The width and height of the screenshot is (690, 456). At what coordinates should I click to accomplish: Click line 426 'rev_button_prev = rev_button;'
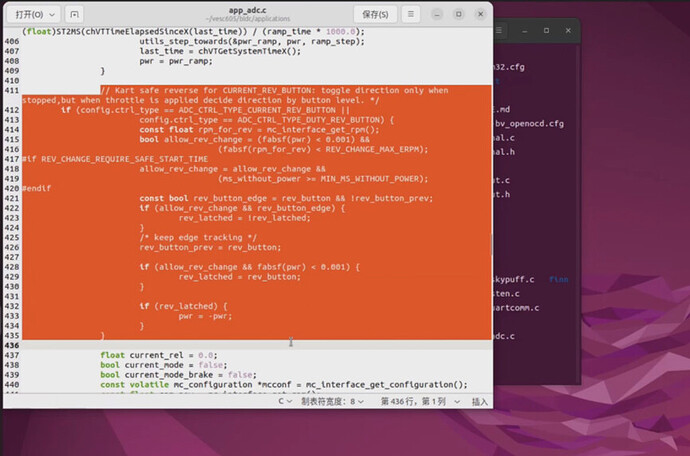pyautogui.click(x=210, y=247)
